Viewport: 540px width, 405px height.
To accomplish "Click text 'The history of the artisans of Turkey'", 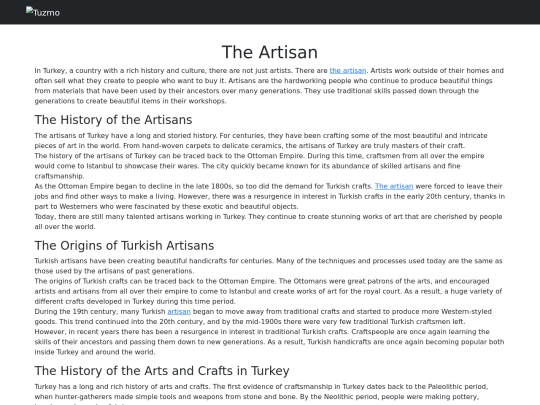I will pos(95,156).
